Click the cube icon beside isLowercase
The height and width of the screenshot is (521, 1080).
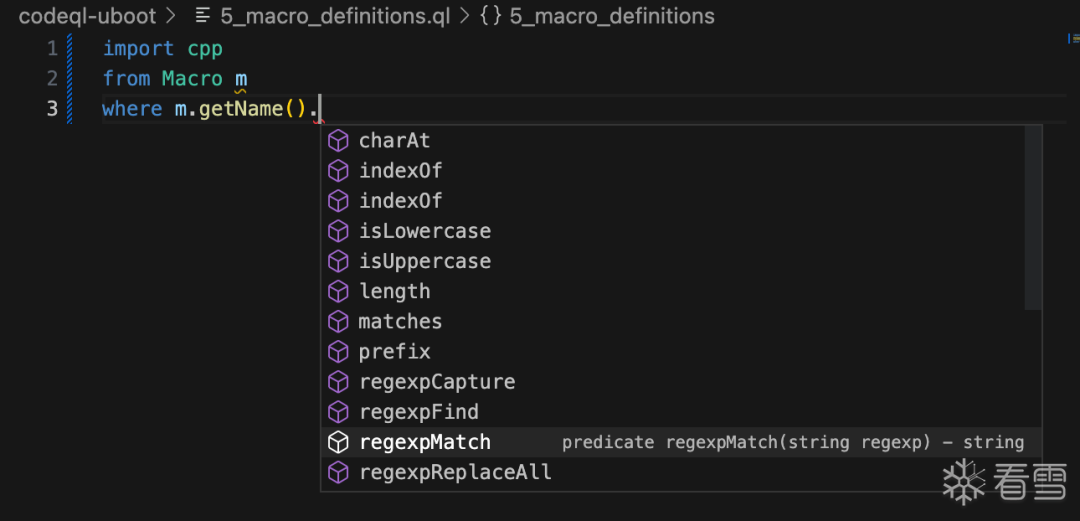click(338, 231)
